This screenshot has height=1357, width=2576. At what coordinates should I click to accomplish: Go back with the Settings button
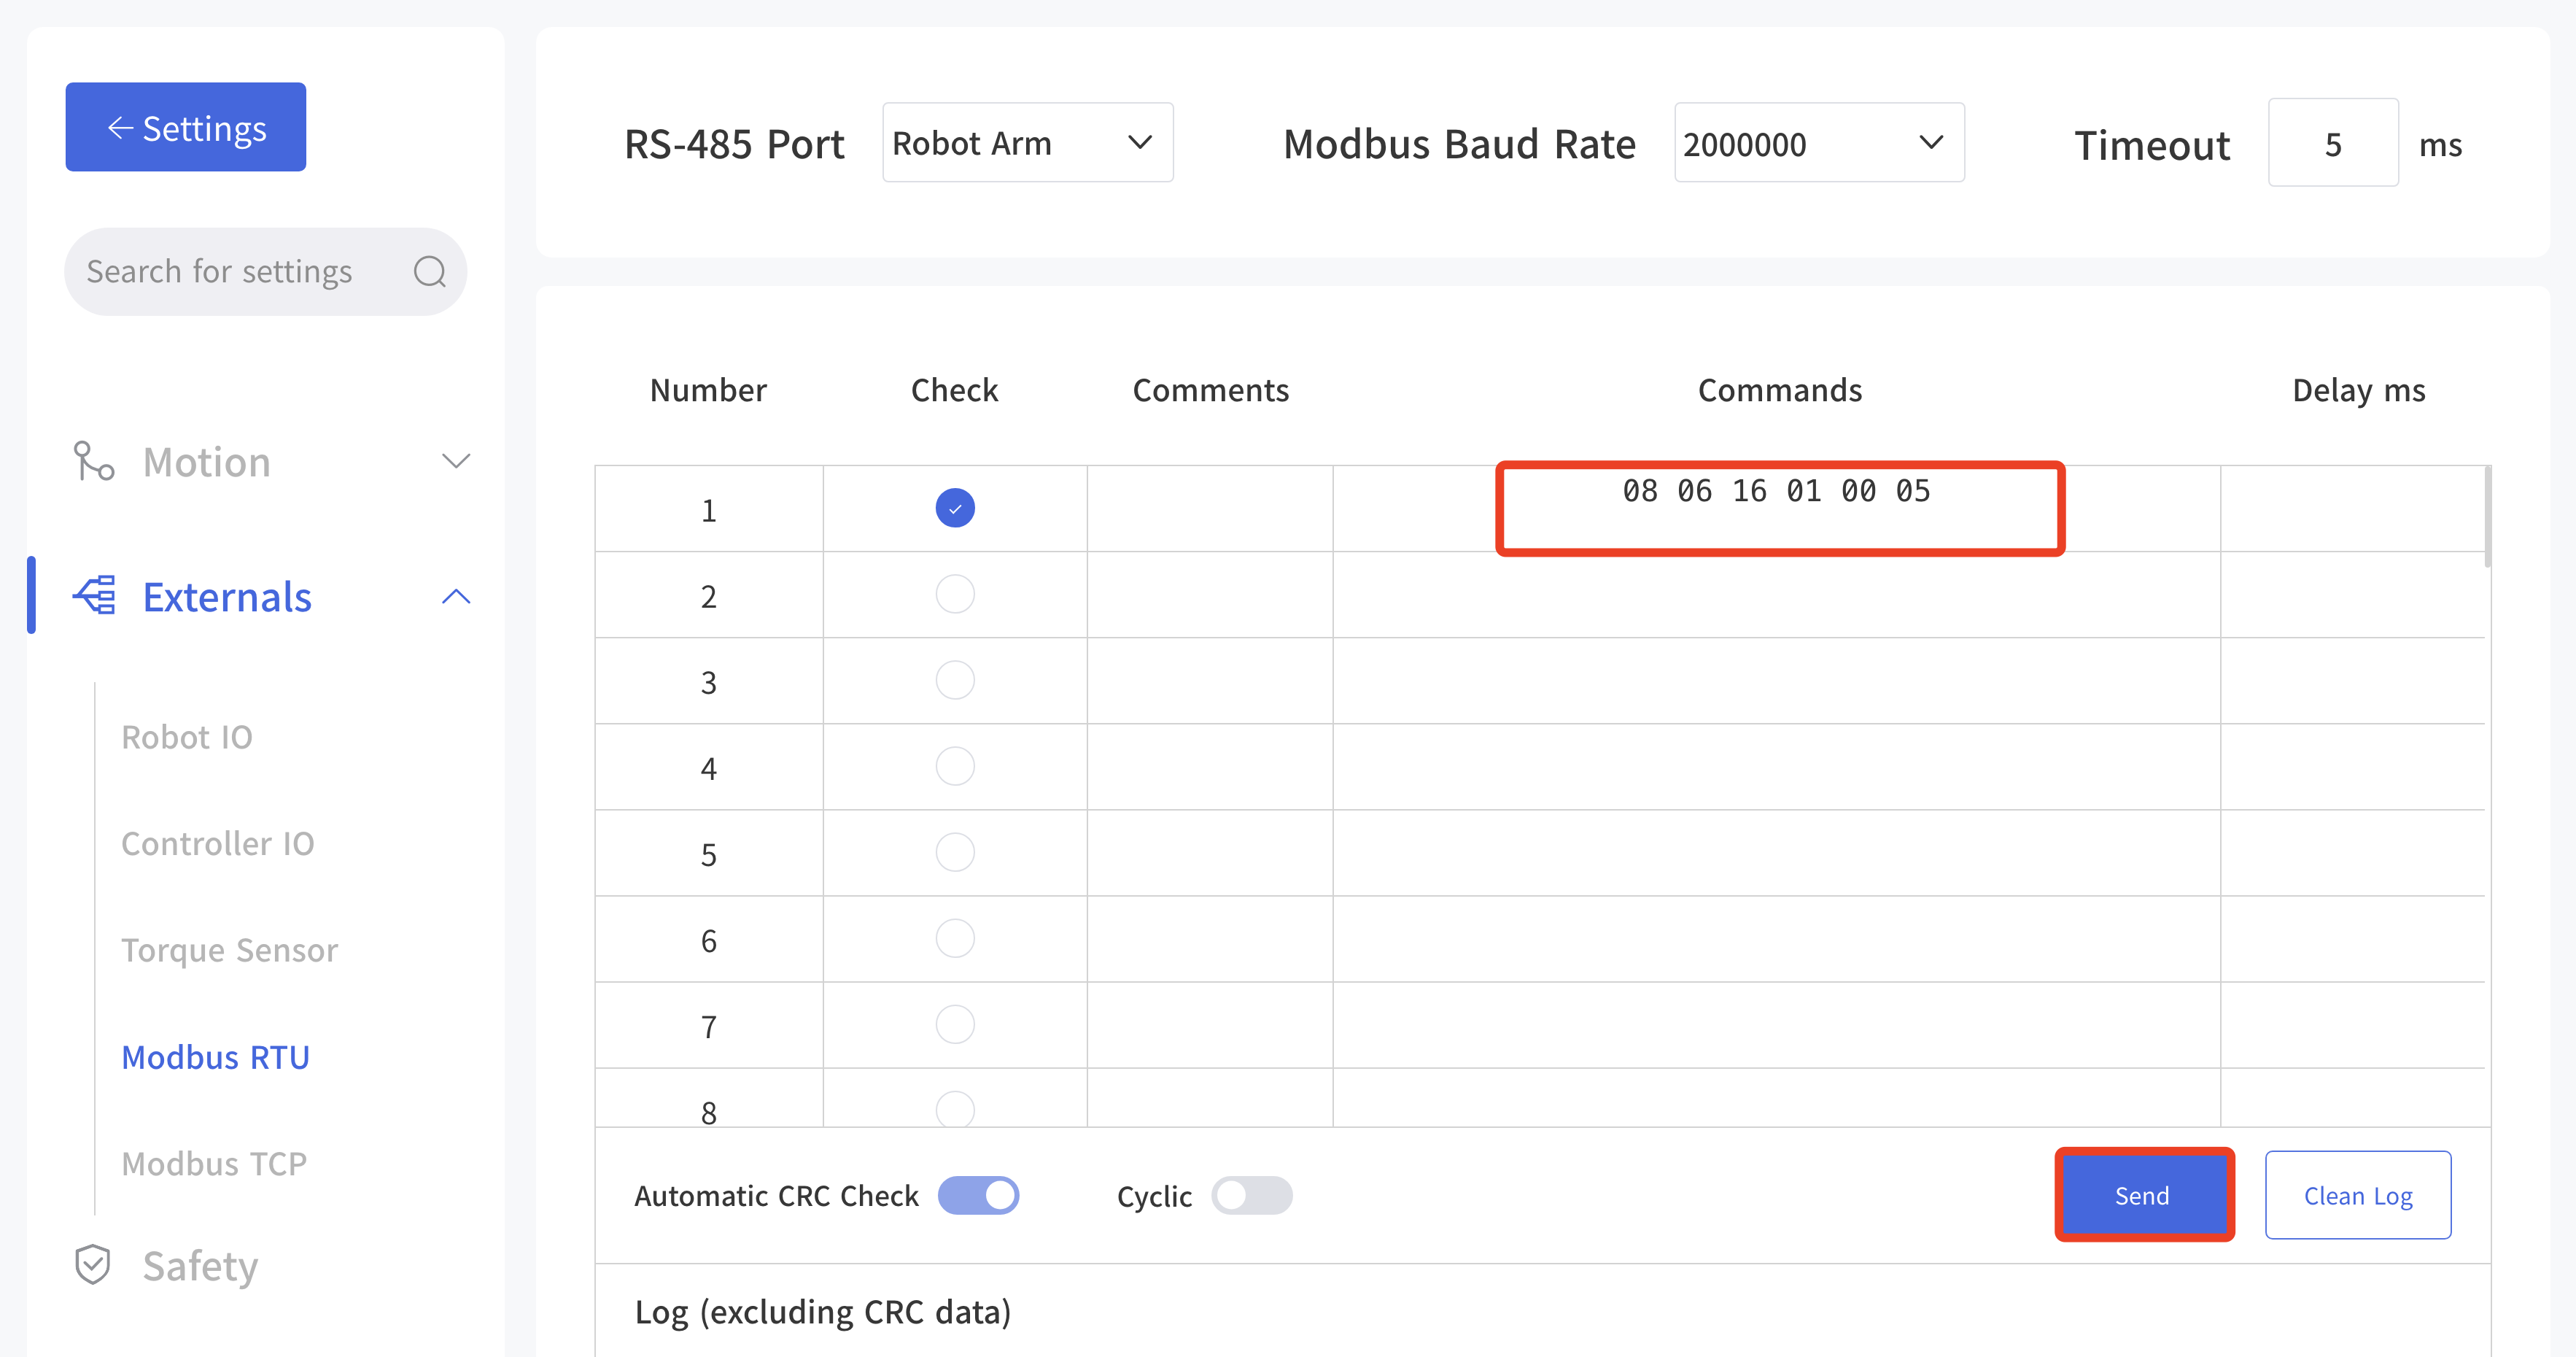tap(186, 127)
